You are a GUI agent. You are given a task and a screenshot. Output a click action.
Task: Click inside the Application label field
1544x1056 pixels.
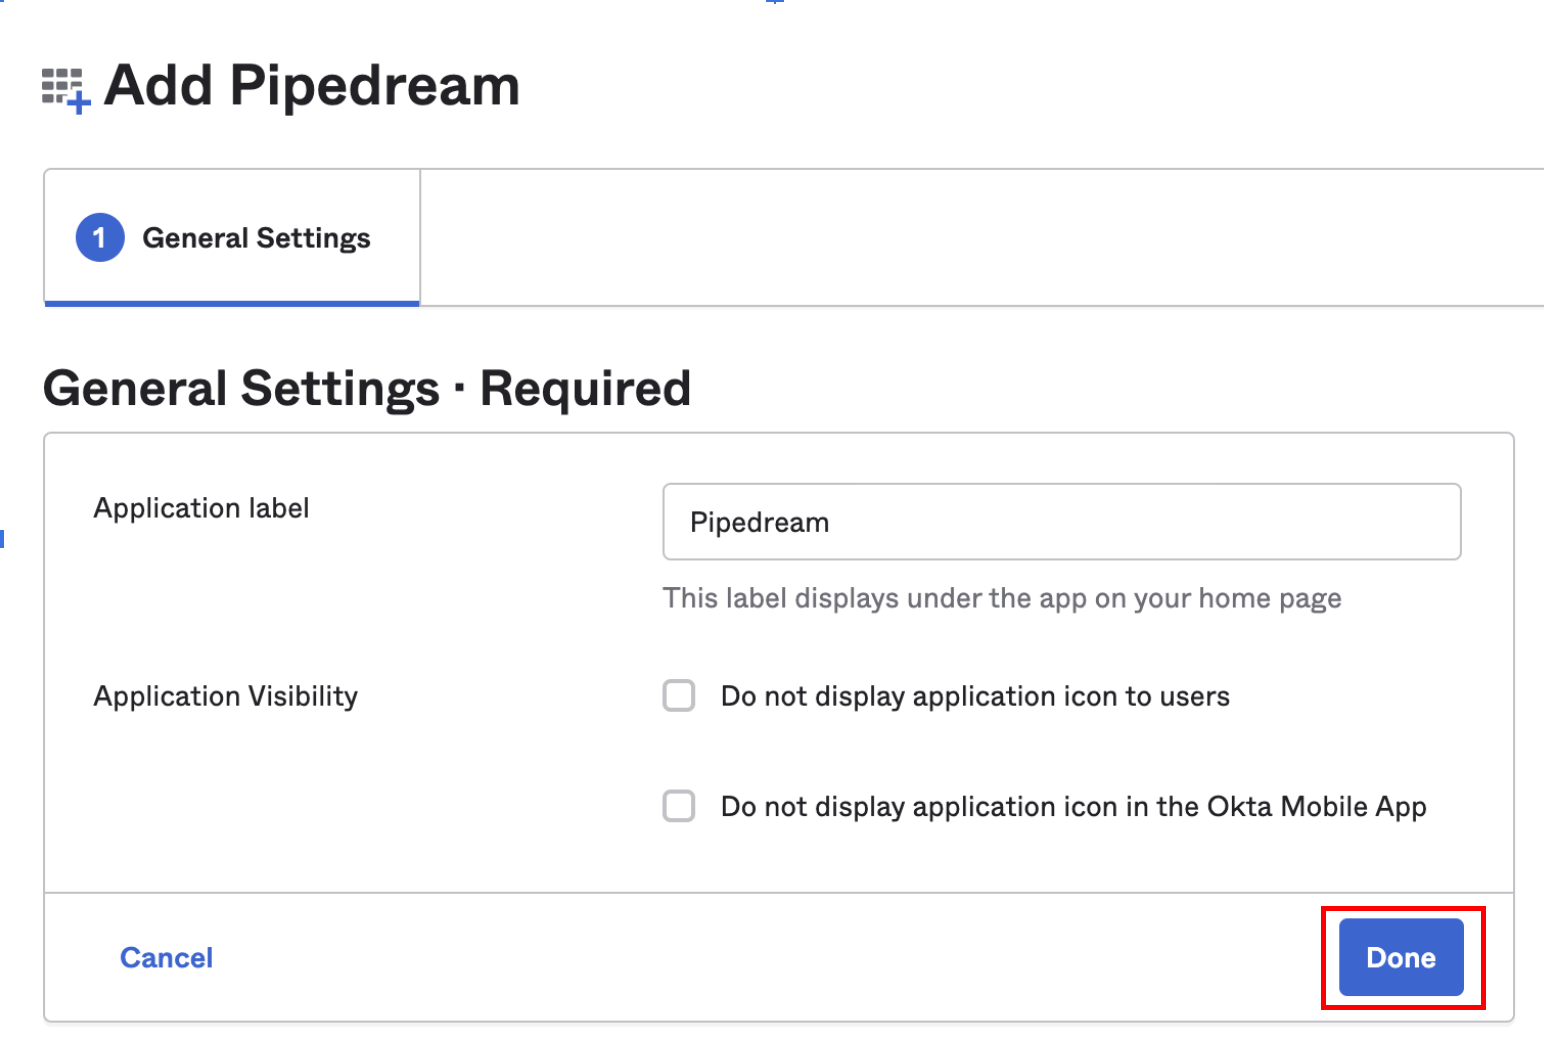(1060, 521)
